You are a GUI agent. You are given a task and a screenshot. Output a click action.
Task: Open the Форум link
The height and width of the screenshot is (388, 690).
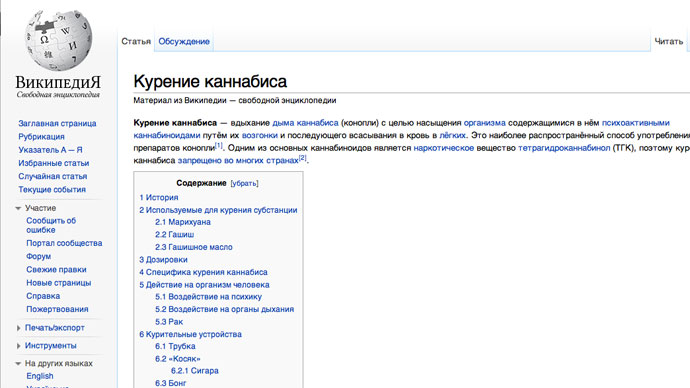(39, 256)
